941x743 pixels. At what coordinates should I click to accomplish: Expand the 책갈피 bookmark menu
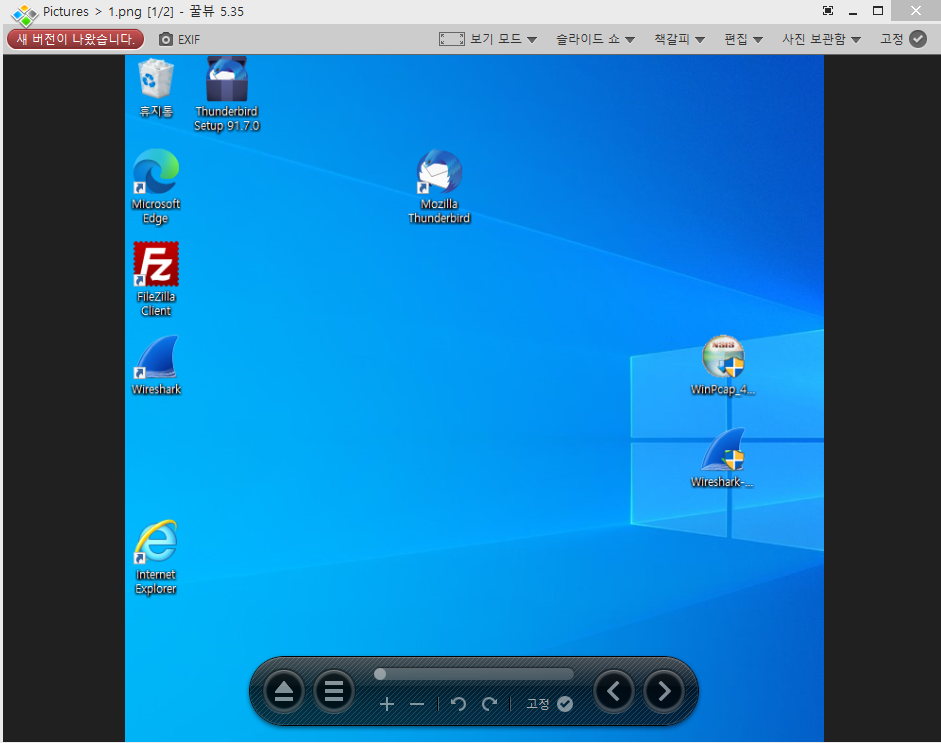tap(679, 39)
